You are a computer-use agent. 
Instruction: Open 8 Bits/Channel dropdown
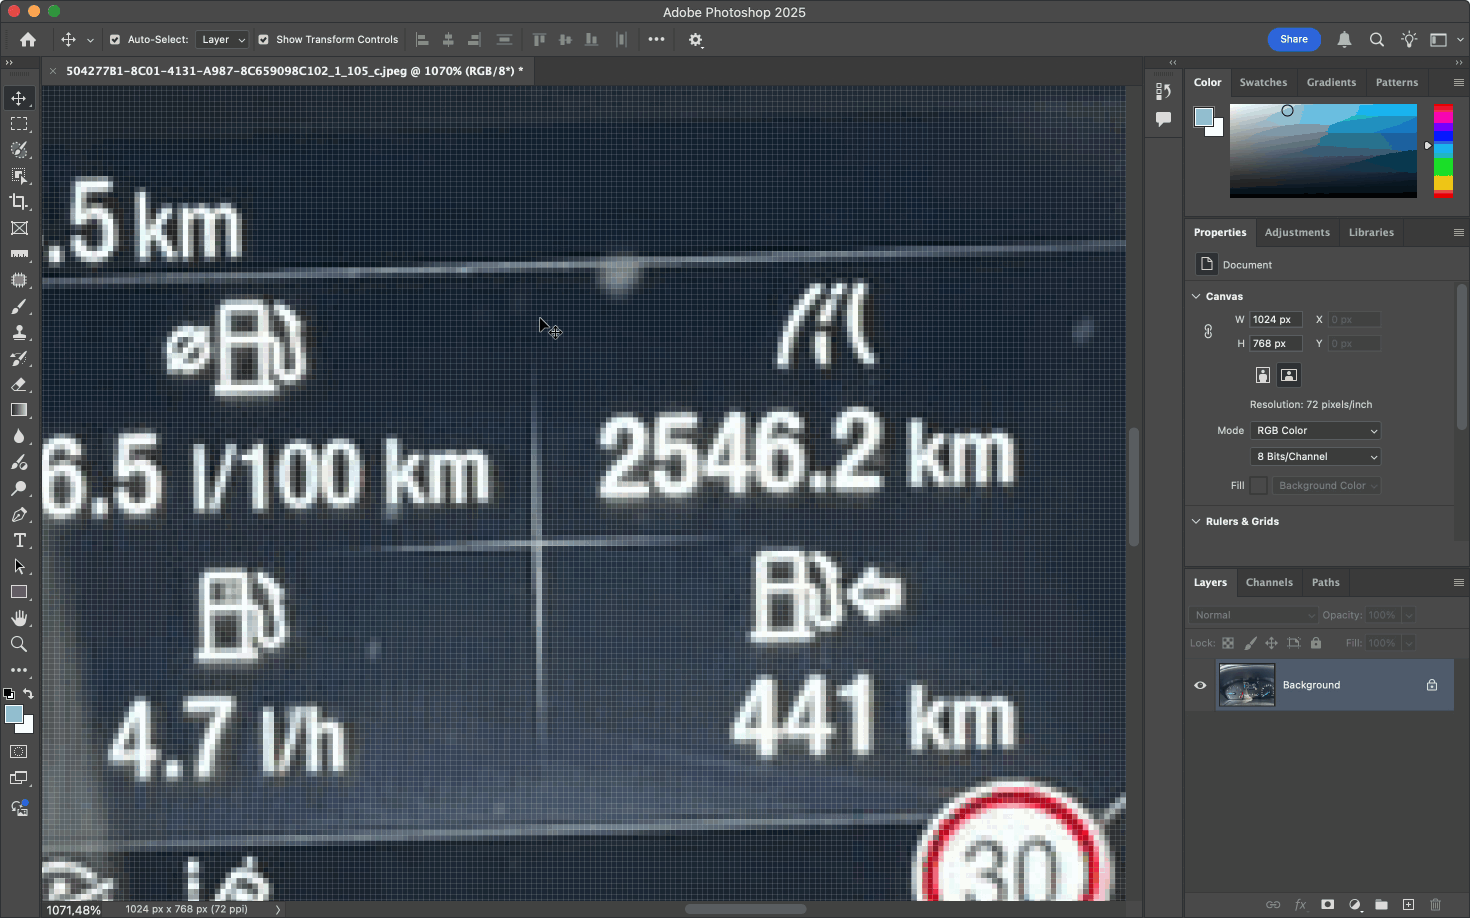1316,457
